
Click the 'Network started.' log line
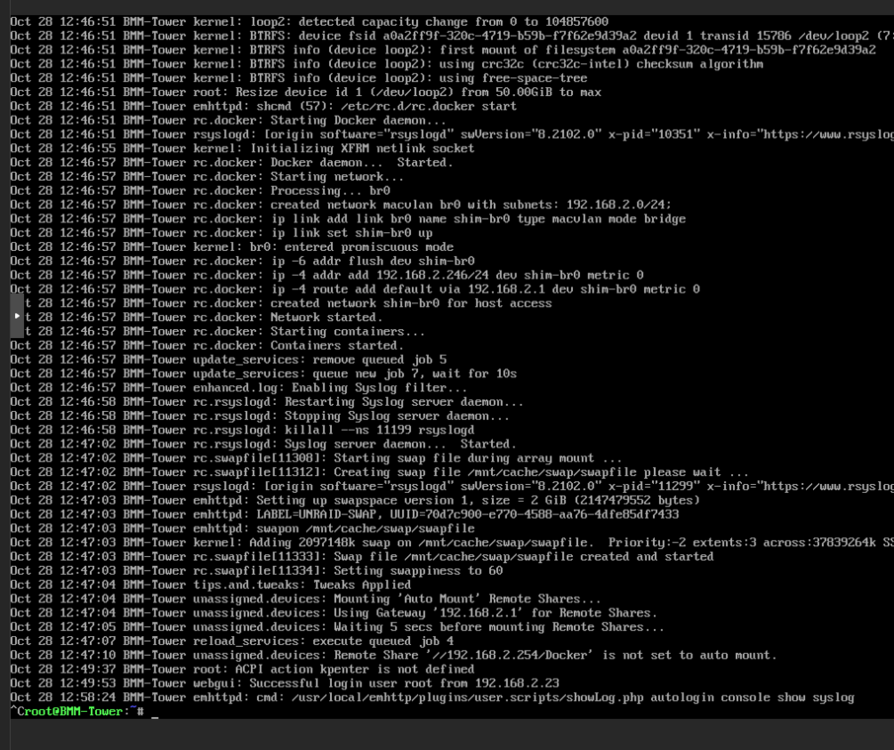[x=203, y=317]
